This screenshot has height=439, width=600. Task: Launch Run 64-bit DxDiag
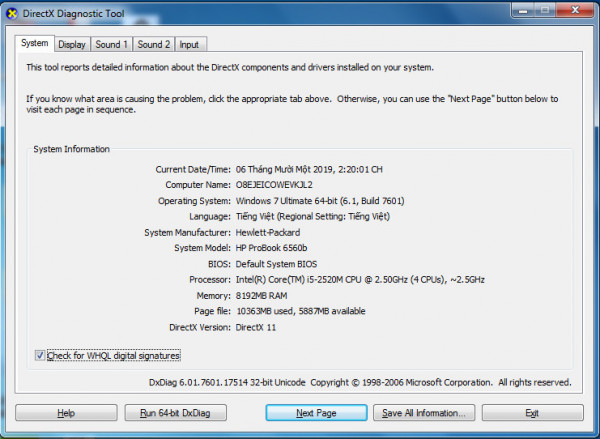[175, 413]
